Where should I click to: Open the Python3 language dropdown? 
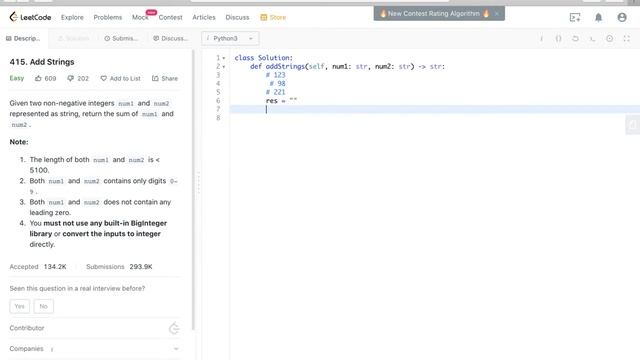pos(230,38)
